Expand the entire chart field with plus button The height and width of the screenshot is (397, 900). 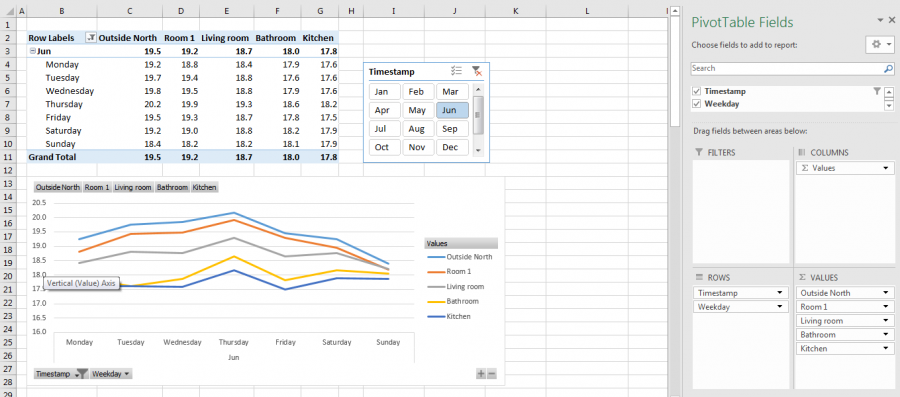pyautogui.click(x=481, y=374)
